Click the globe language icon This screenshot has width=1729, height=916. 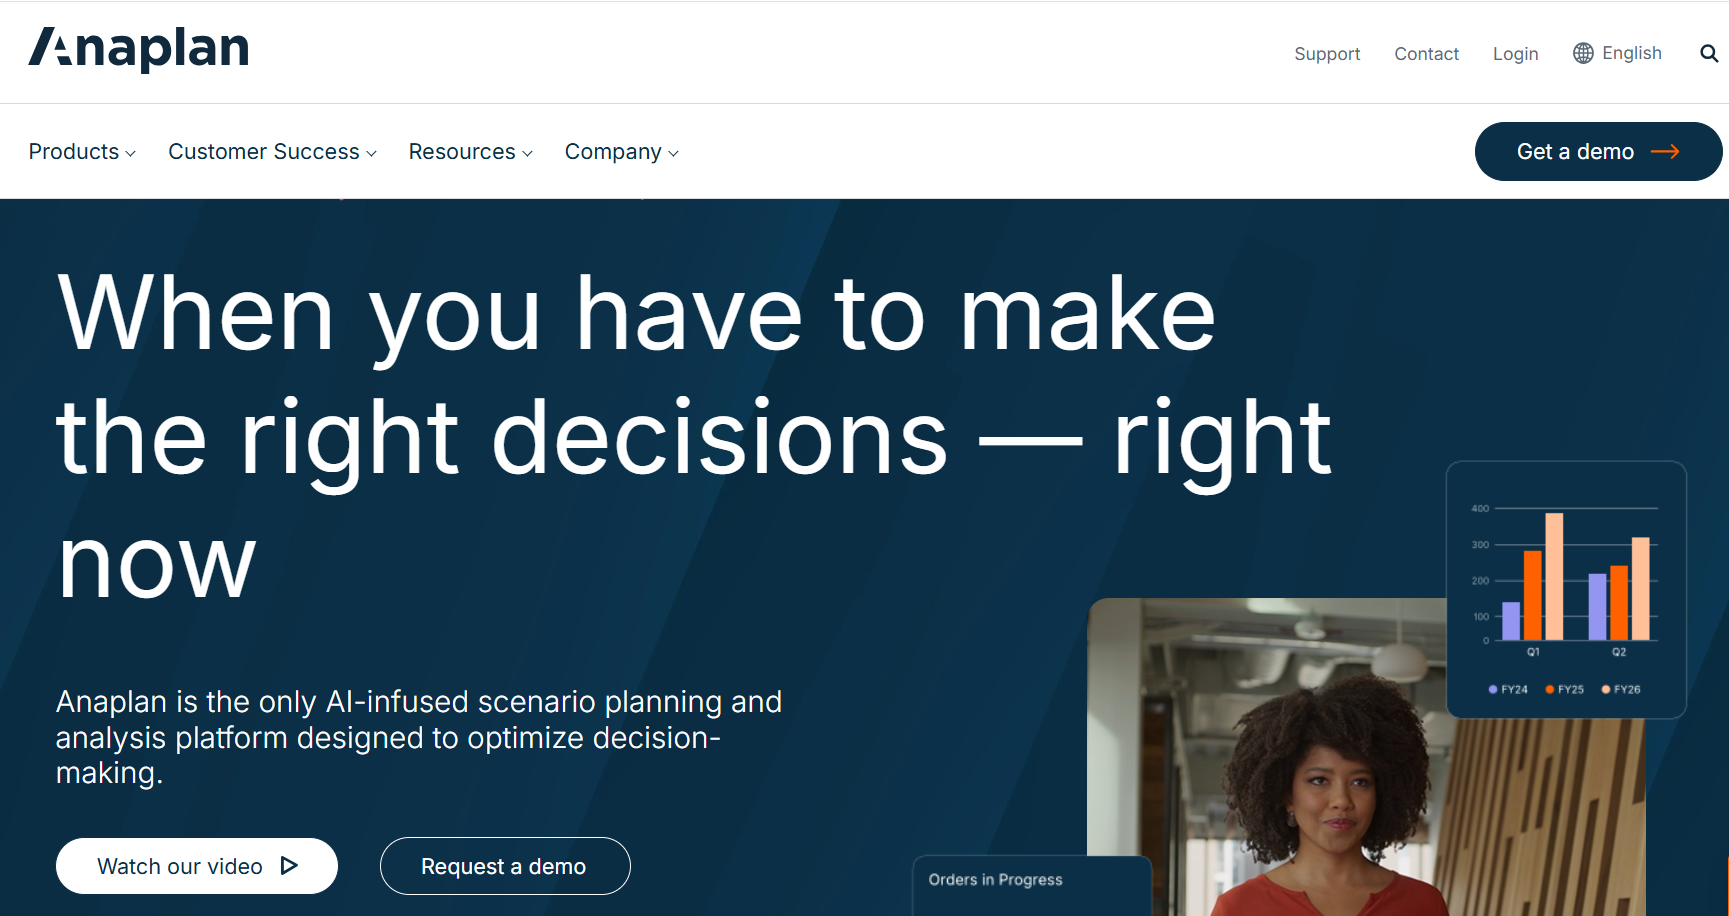[1583, 53]
